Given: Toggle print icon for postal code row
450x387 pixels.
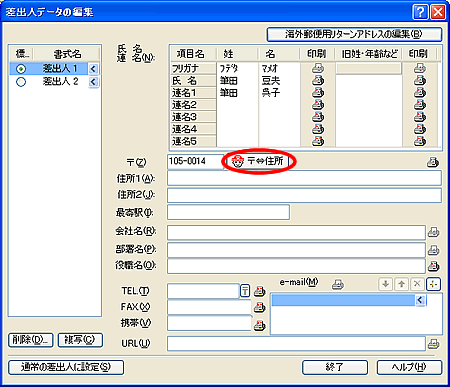Looking at the screenshot, I should (x=433, y=162).
